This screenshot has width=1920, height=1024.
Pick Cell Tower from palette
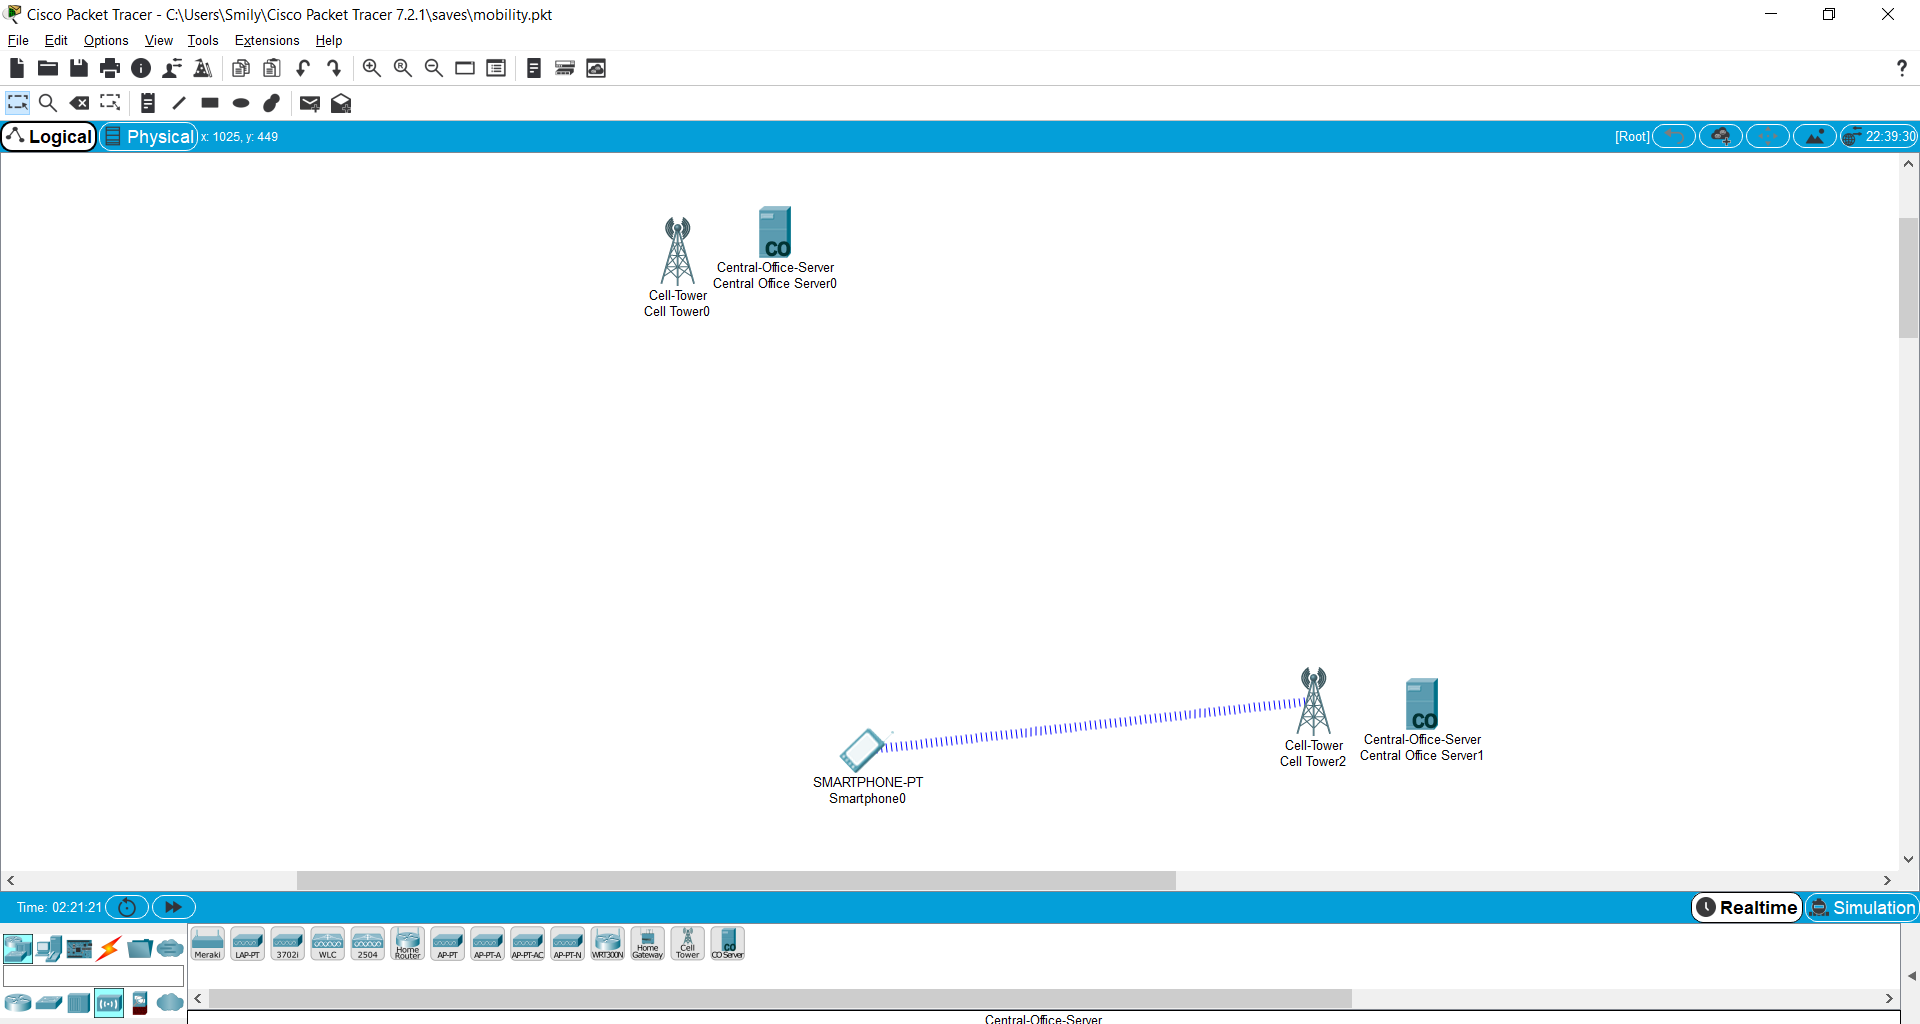(x=687, y=944)
